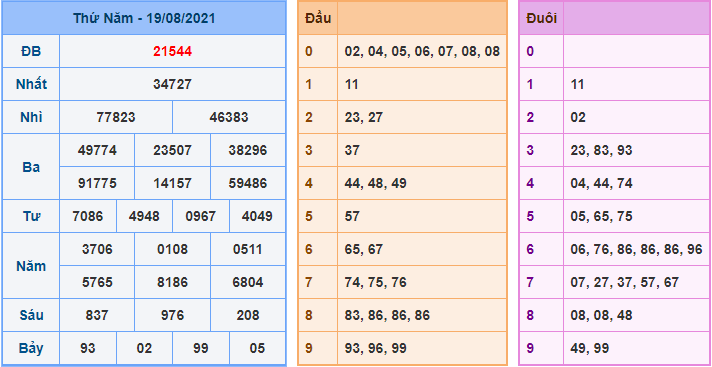Click fourth prize number 7086
The image size is (712, 367).
pyautogui.click(x=88, y=216)
